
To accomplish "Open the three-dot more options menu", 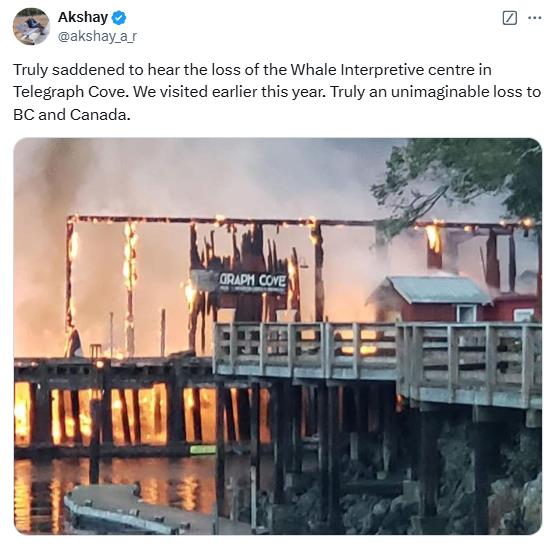I will [534, 18].
